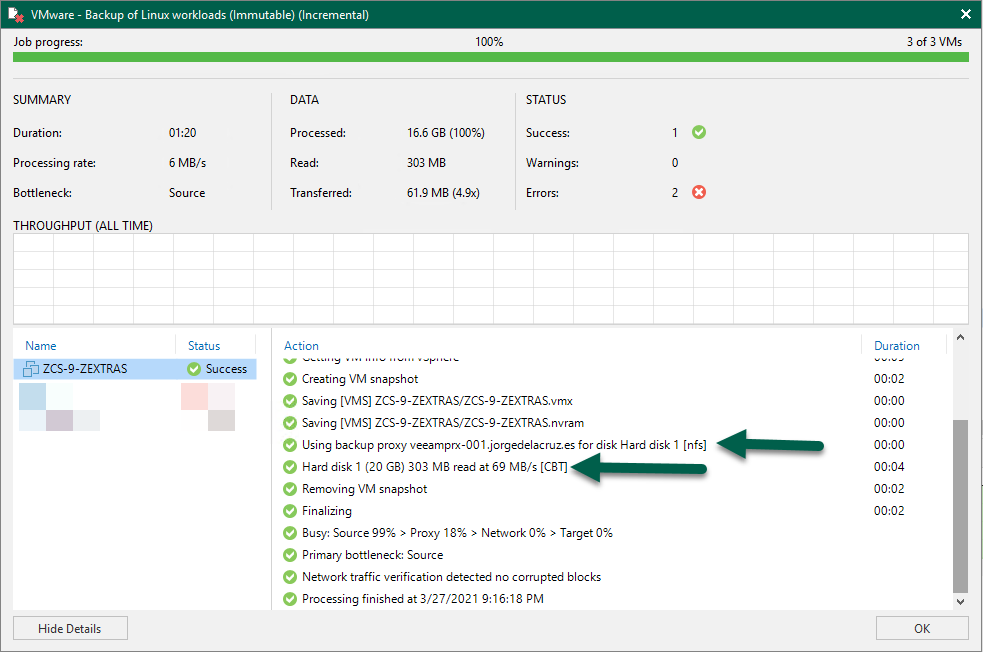This screenshot has height=652, width=983.
Task: Collapse the panel with Hide Details button
Action: point(70,628)
